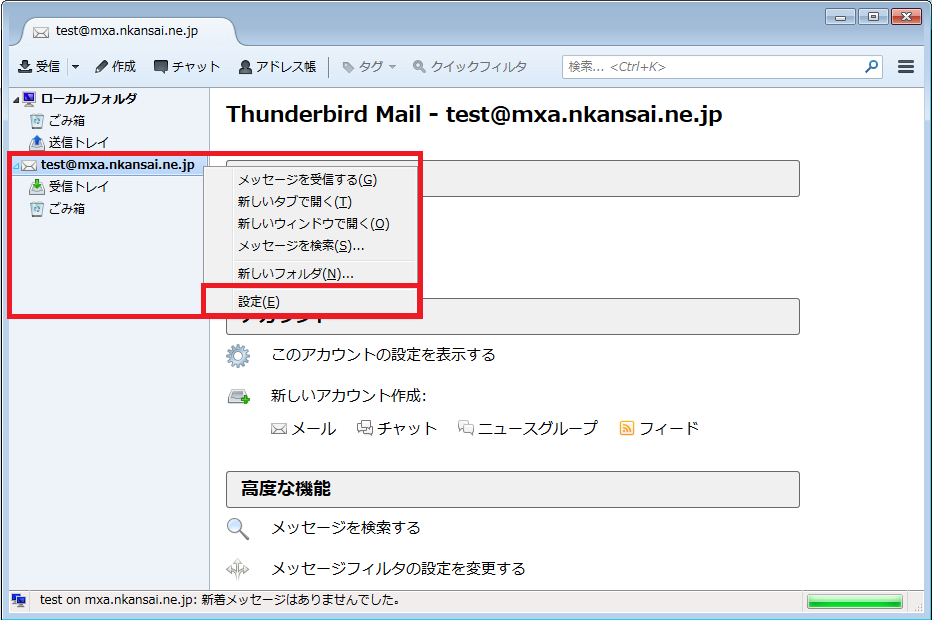This screenshot has width=932, height=620.
Task: Open the hamburger application menu
Action: 906,67
